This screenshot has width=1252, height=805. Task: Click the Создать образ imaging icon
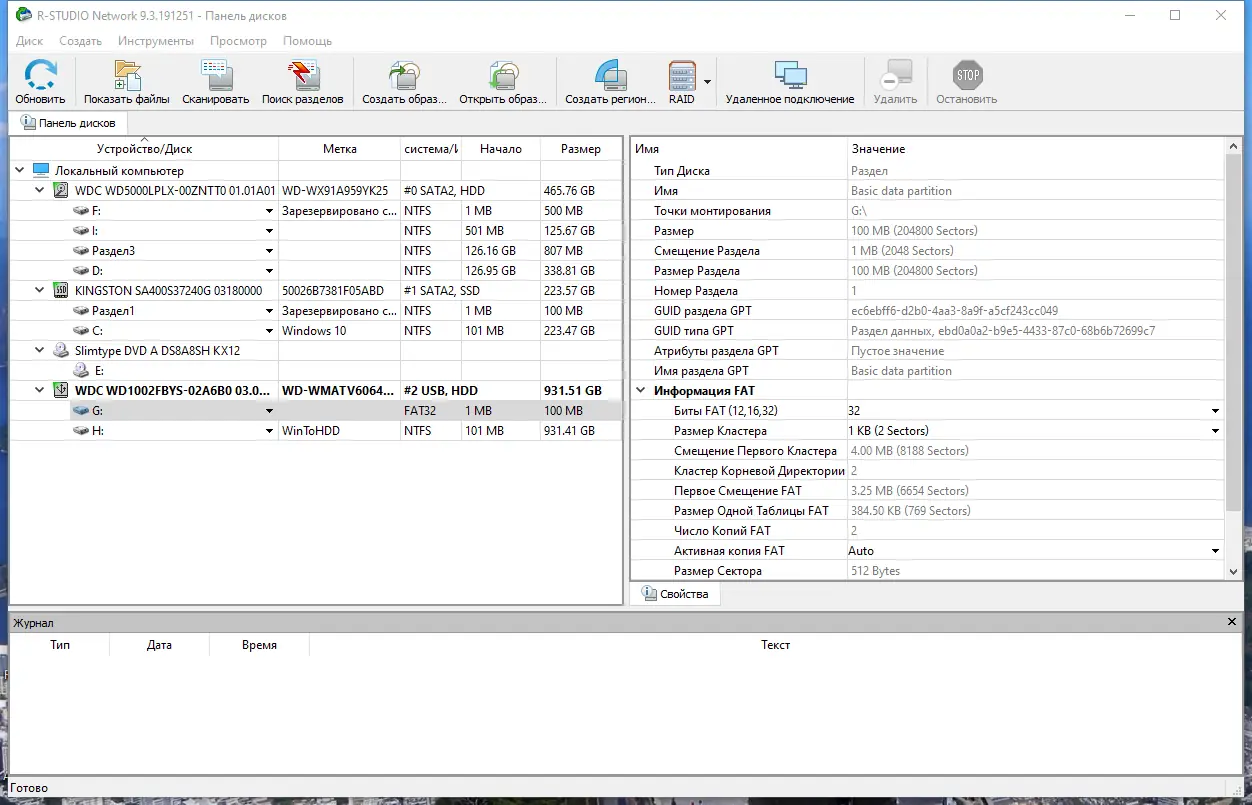pos(404,80)
